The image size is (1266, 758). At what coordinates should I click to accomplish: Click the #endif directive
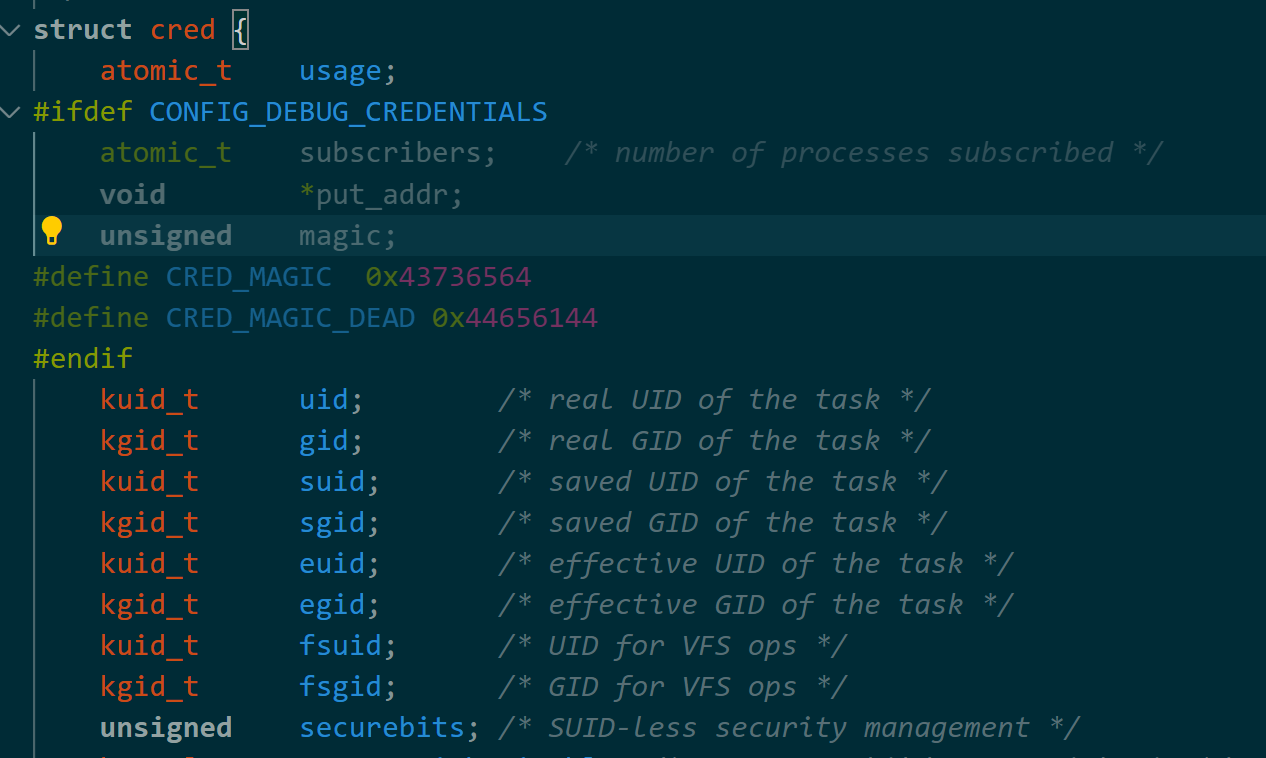pyautogui.click(x=83, y=358)
